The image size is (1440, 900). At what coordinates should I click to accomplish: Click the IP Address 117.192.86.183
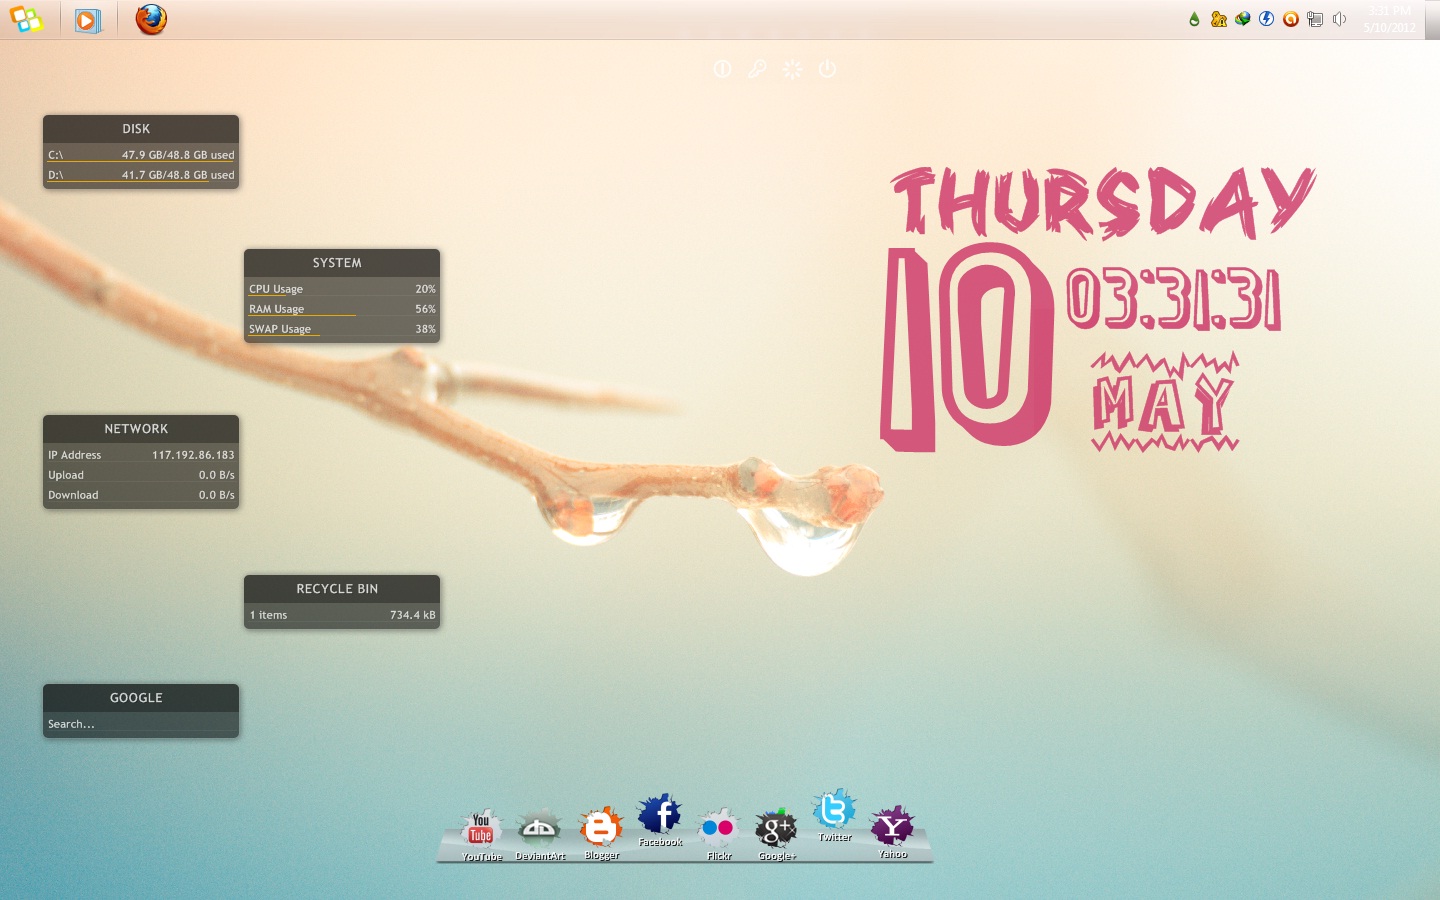193,455
